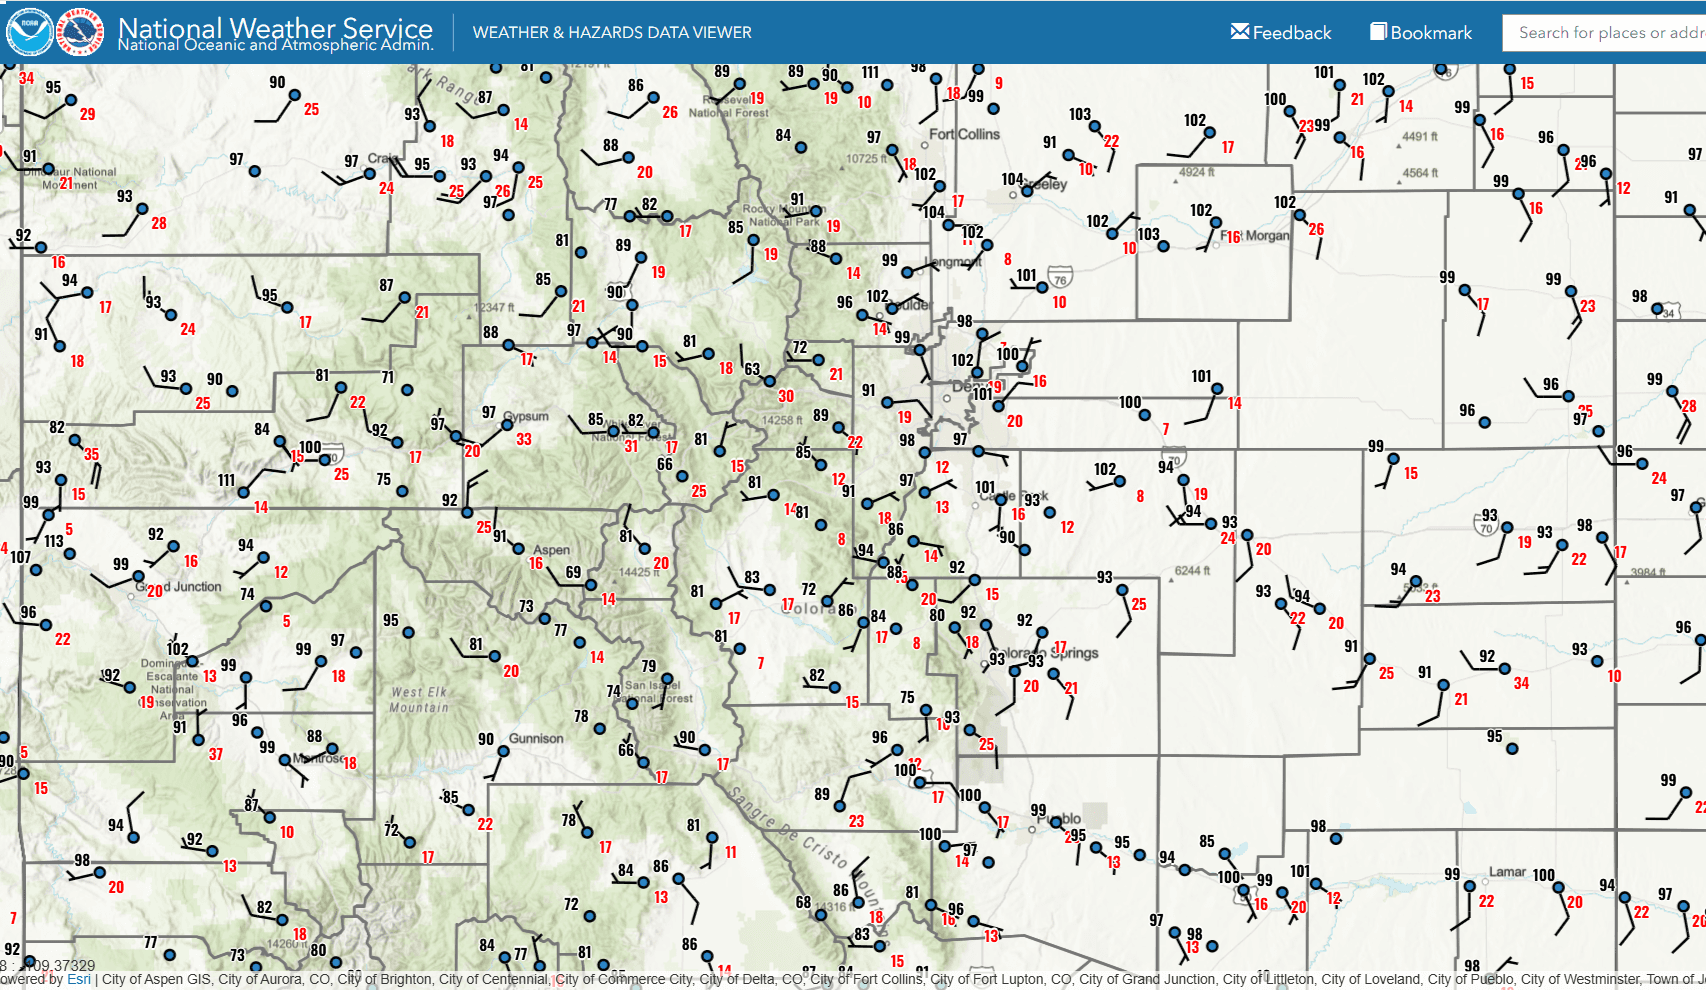1706x990 pixels.
Task: Click the 4491 ft elevation label
Action: click(x=1420, y=137)
